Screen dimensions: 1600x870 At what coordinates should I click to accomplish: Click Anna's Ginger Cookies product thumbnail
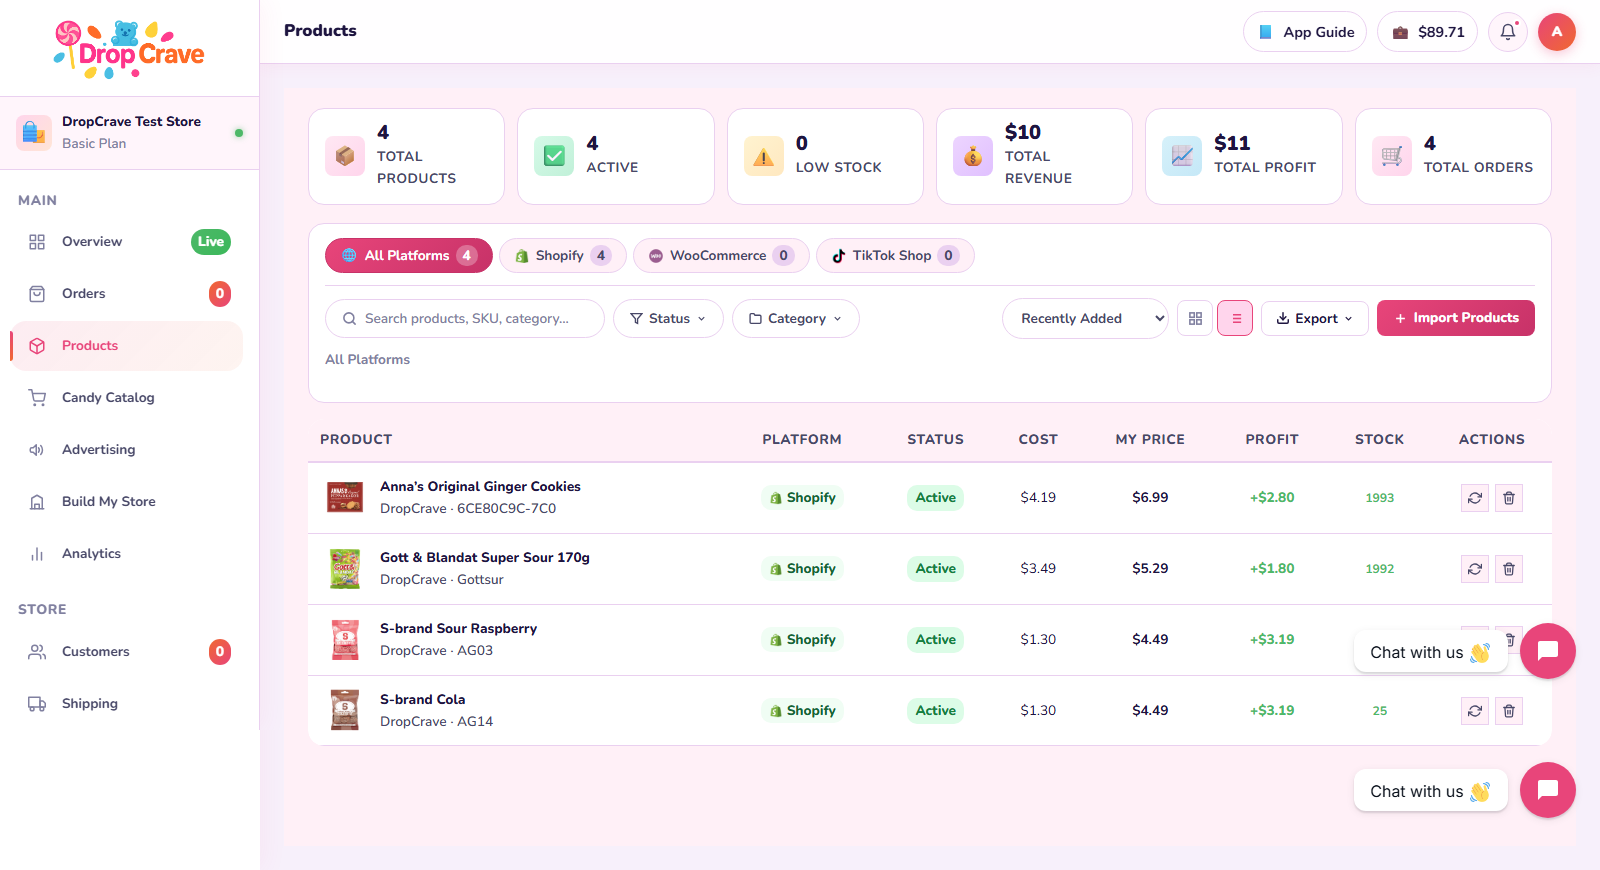tap(345, 497)
